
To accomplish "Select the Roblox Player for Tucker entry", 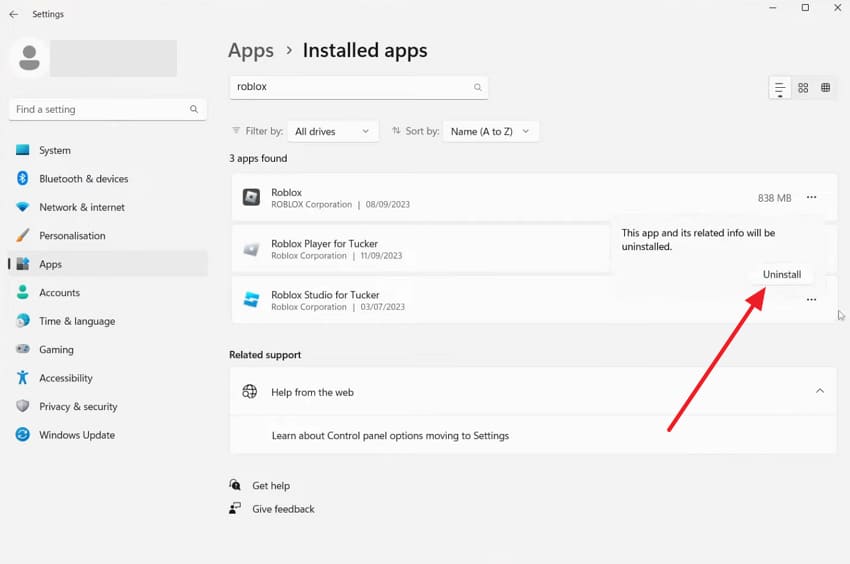I will pos(420,249).
